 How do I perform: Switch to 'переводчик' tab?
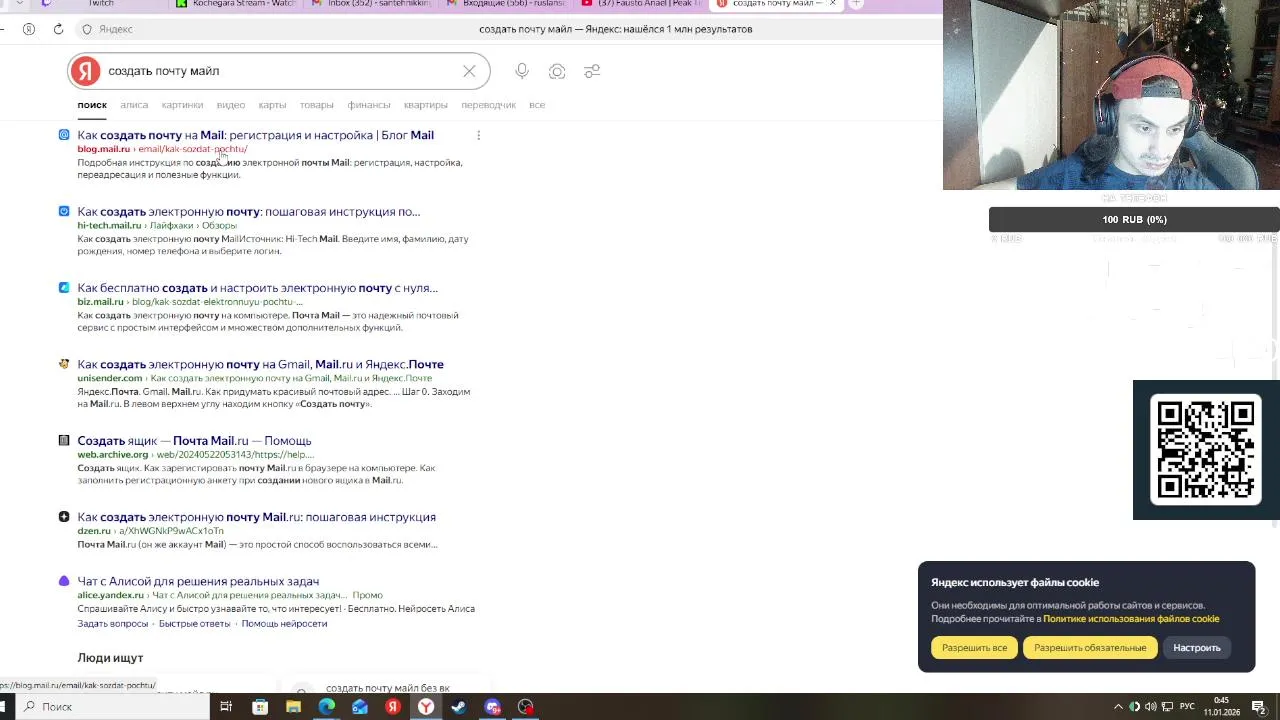pos(488,105)
